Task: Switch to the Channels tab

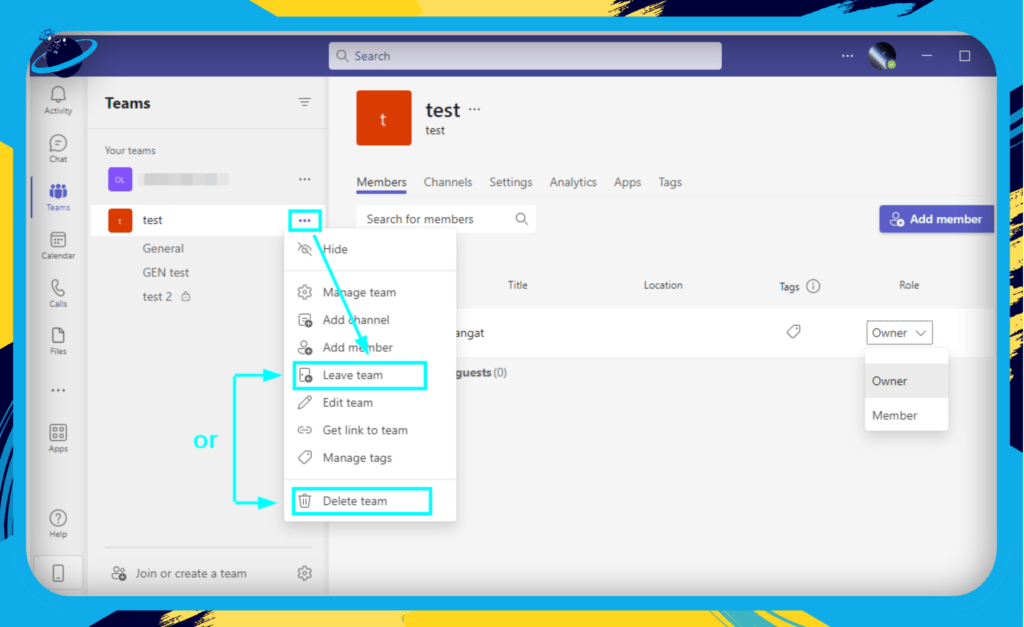Action: (x=448, y=182)
